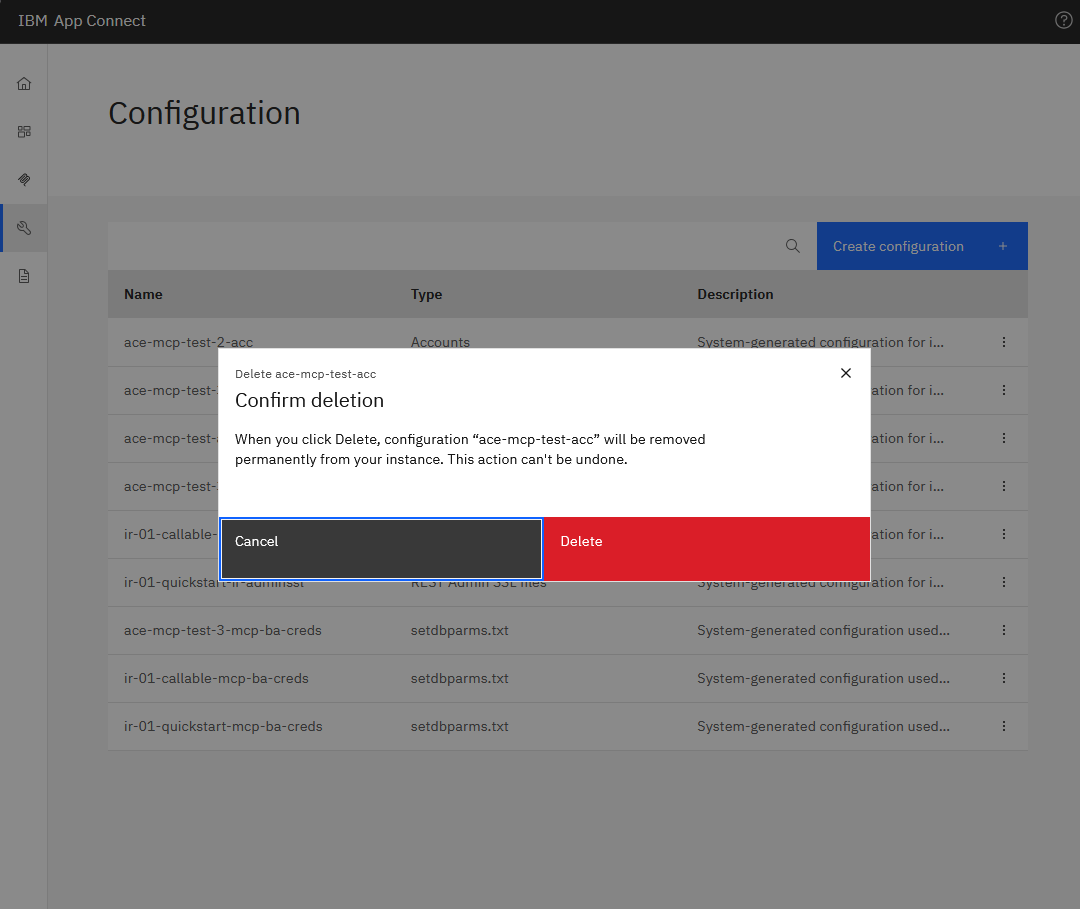Screen dimensions: 1080x909
Task: Open overflow menu for ir-01-quickstart-mcp-ba-creds
Action: point(1004,727)
